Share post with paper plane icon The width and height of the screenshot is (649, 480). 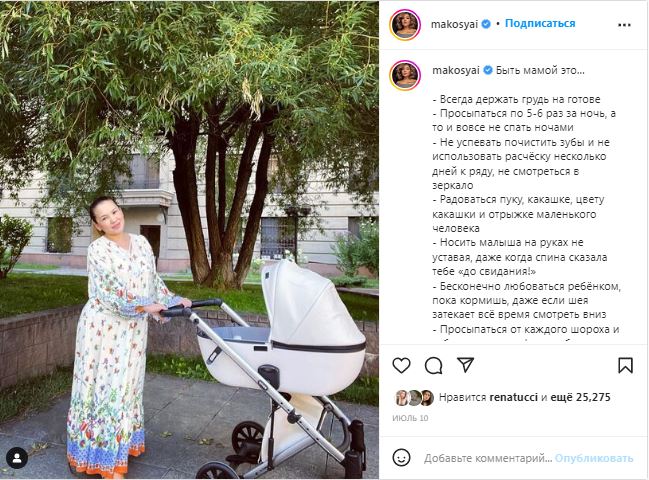tap(465, 365)
